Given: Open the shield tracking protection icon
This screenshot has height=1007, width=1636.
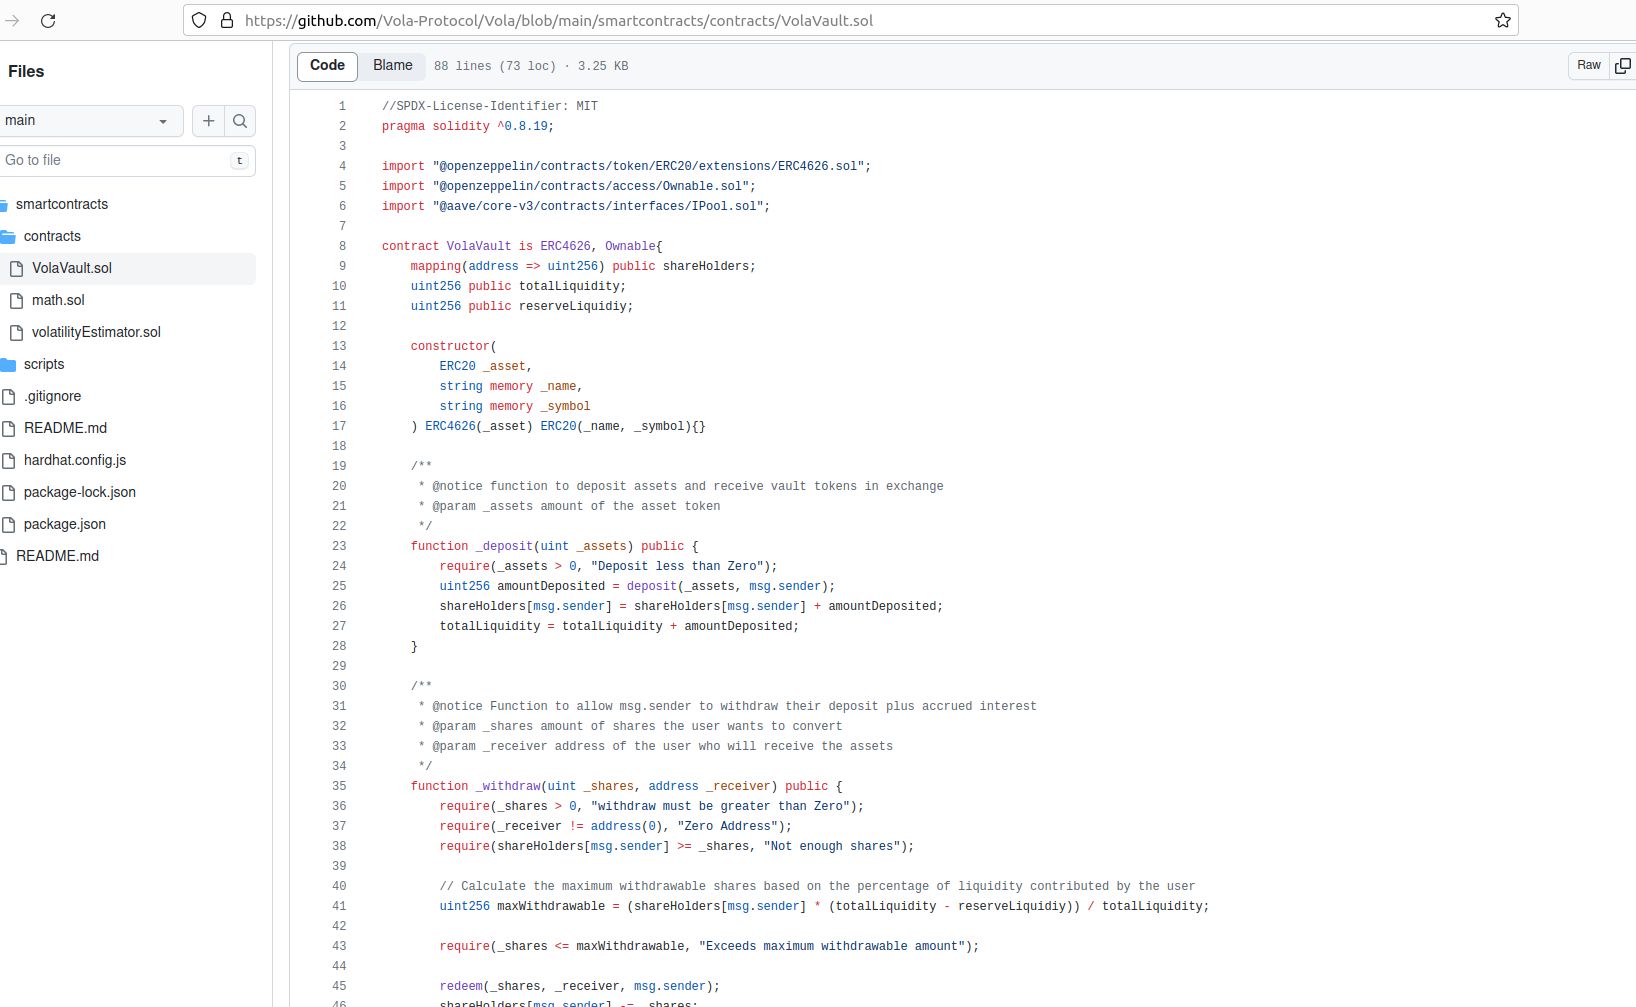Looking at the screenshot, I should click(x=199, y=20).
